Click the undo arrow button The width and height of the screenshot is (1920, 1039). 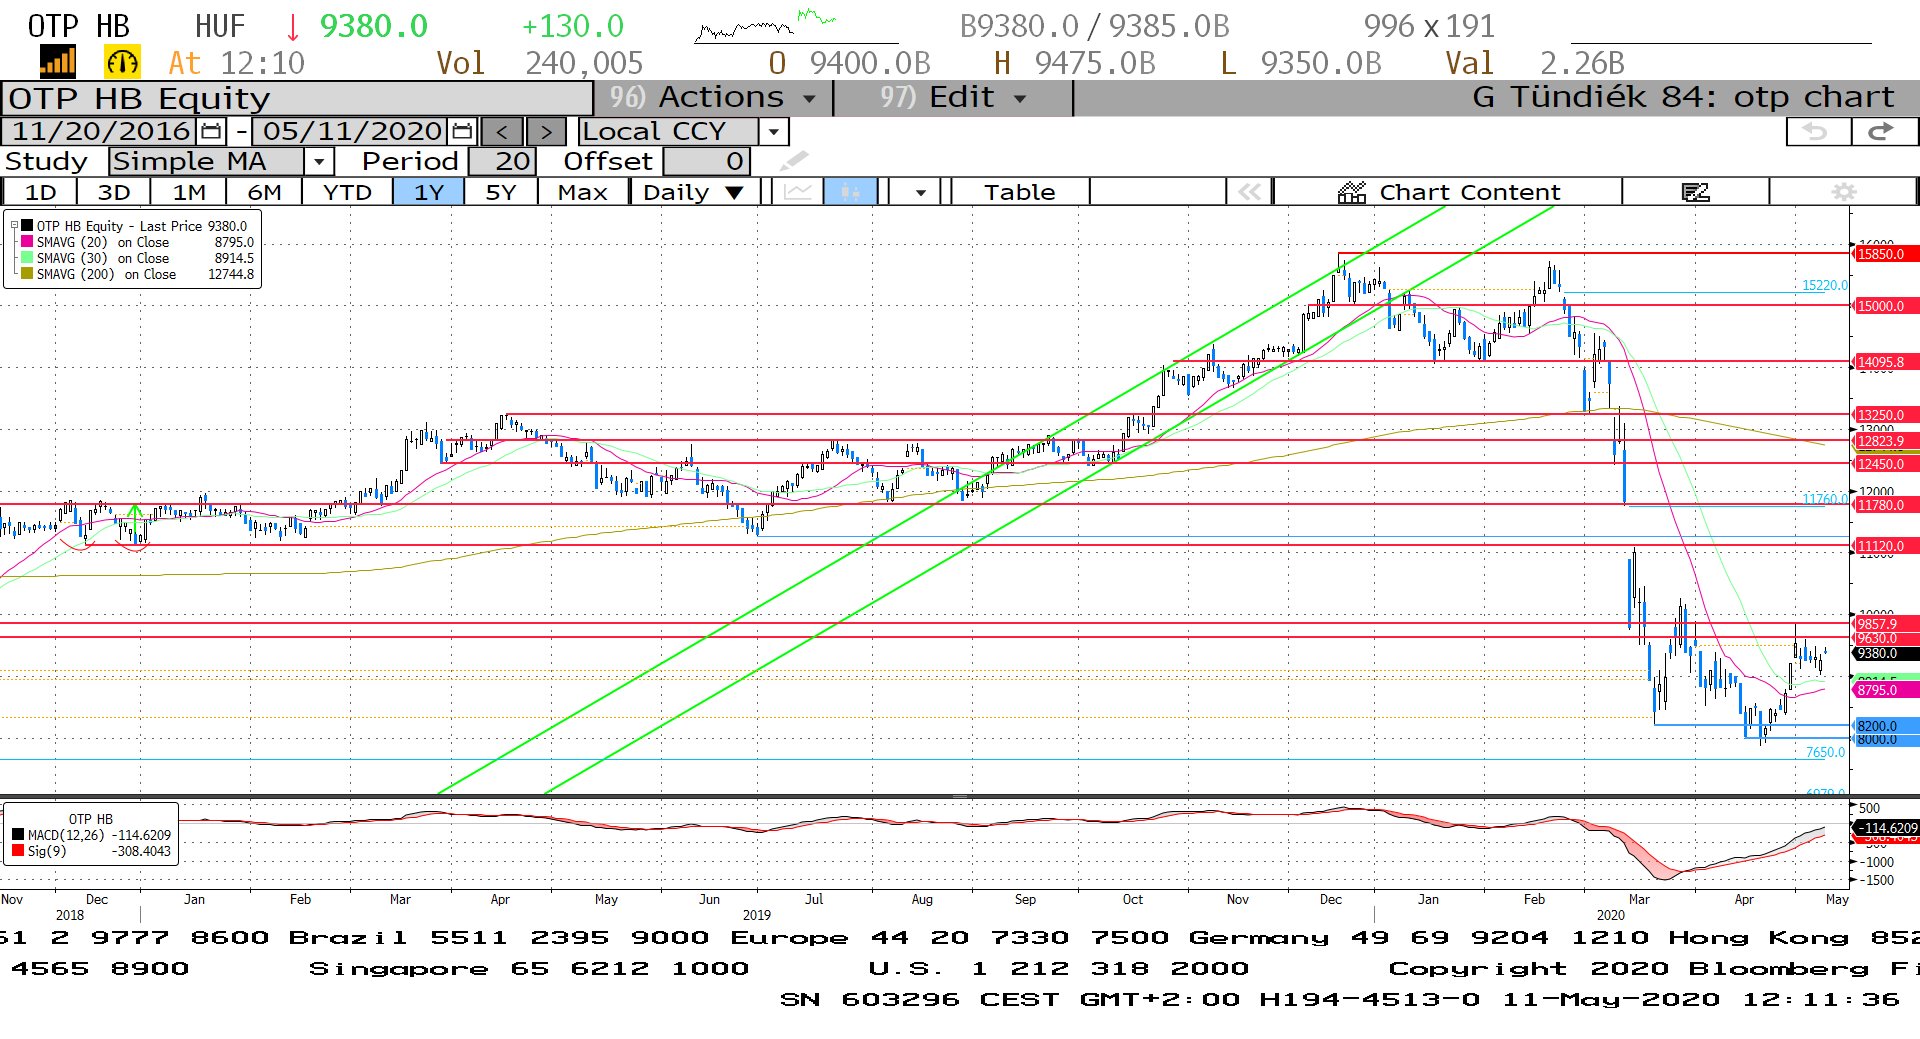1817,131
